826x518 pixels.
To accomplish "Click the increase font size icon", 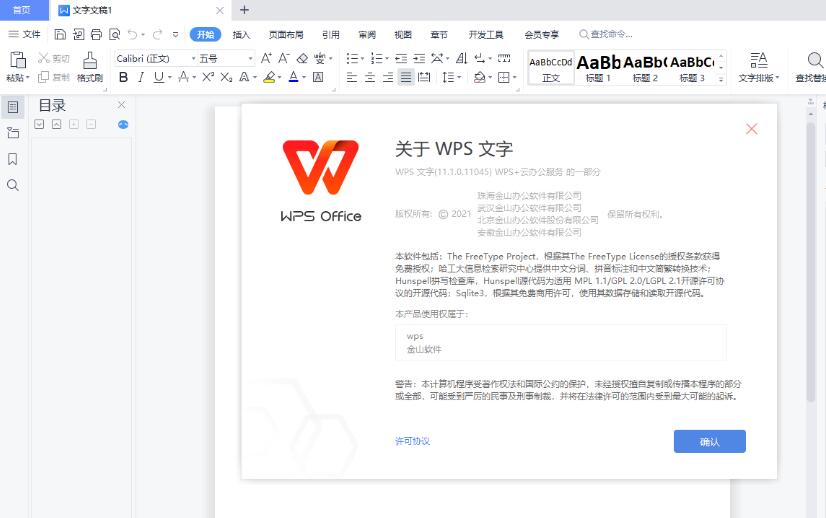I will click(x=266, y=58).
